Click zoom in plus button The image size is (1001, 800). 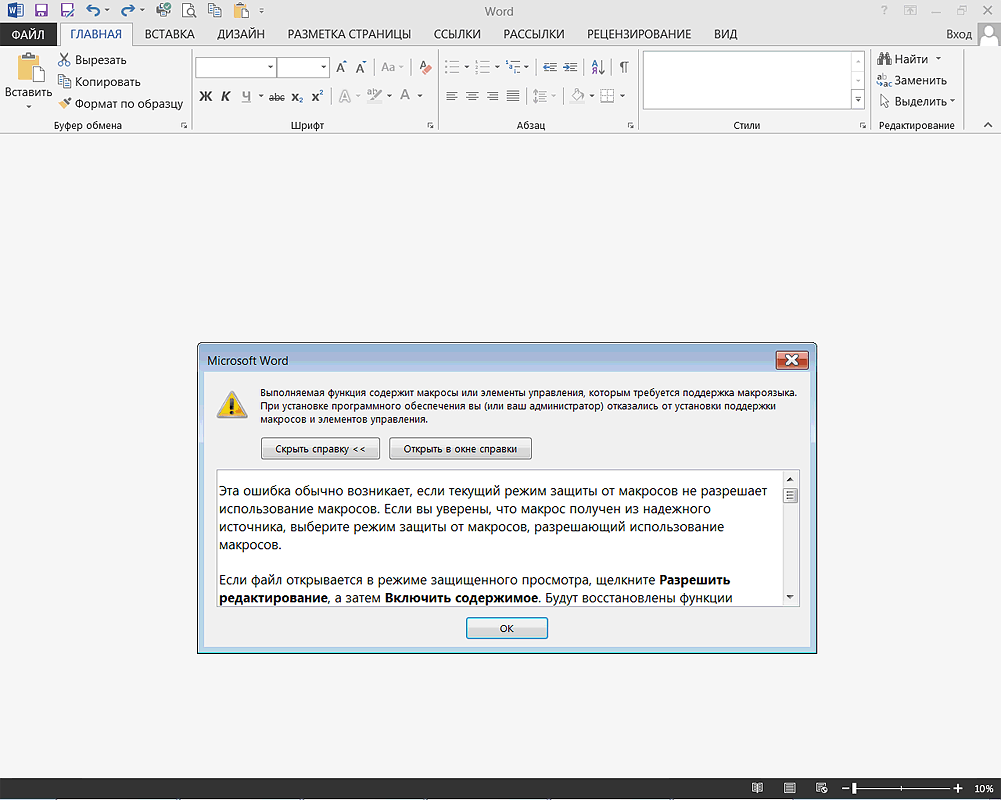958,789
